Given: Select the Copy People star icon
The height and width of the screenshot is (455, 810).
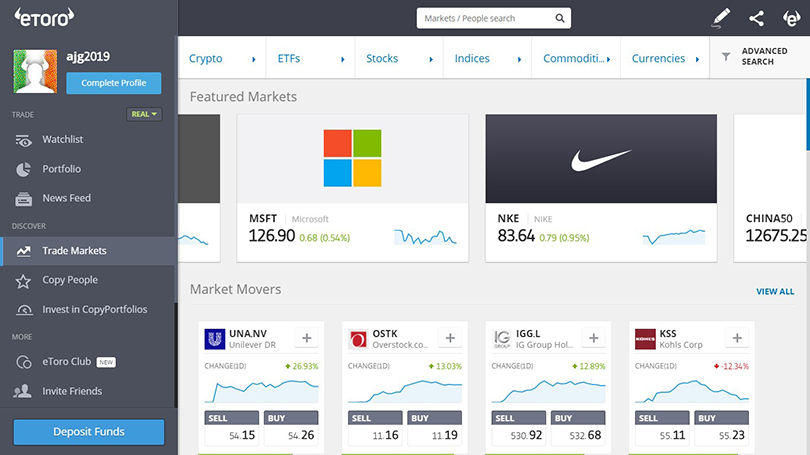Looking at the screenshot, I should click(x=23, y=281).
